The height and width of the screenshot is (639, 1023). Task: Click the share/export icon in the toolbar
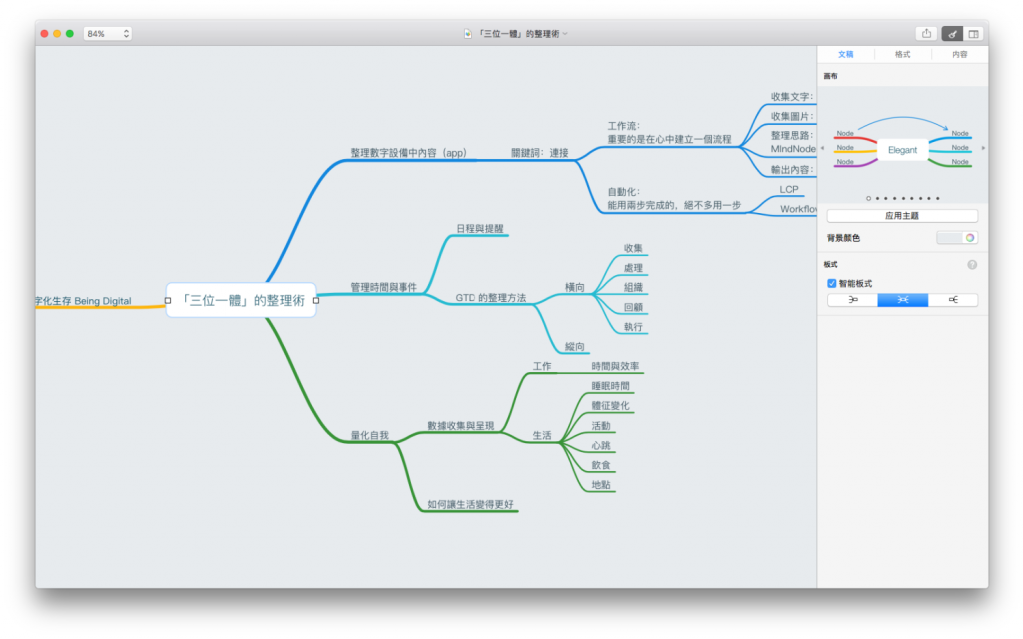pyautogui.click(x=926, y=33)
